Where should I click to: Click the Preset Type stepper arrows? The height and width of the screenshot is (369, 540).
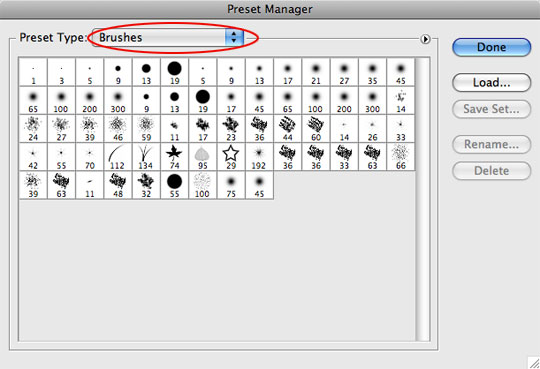(234, 38)
